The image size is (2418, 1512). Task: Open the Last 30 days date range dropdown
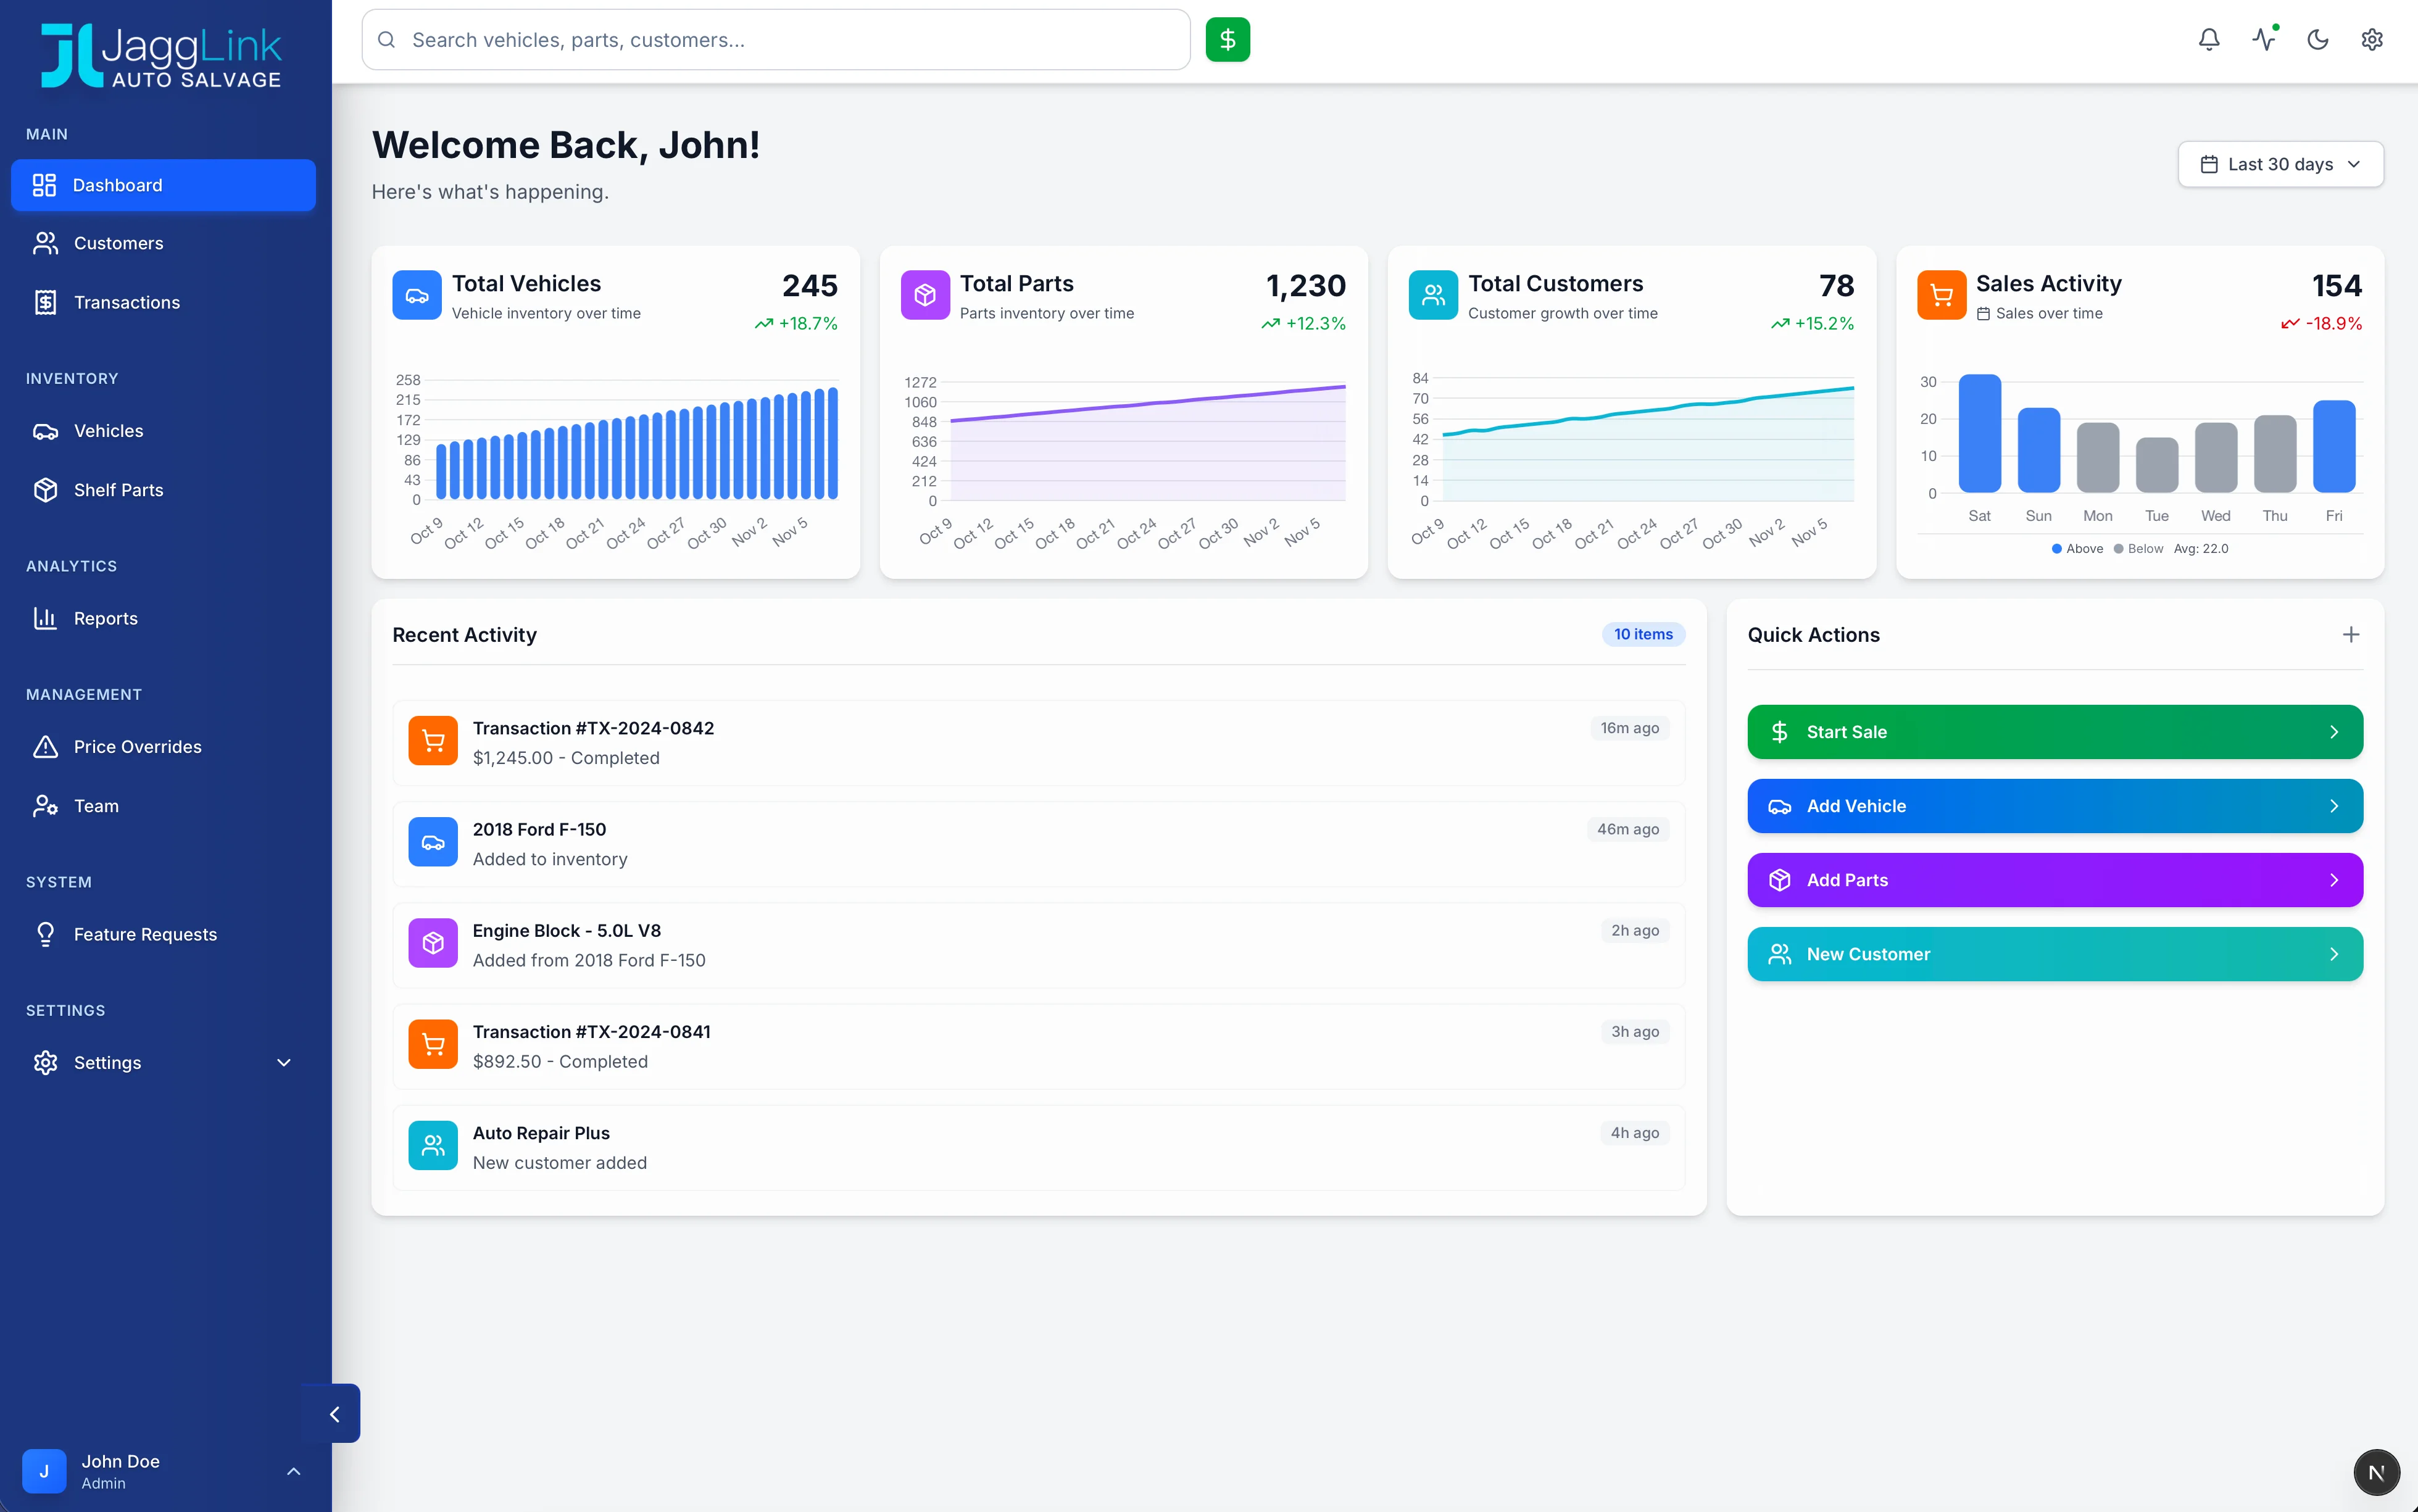coord(2280,163)
